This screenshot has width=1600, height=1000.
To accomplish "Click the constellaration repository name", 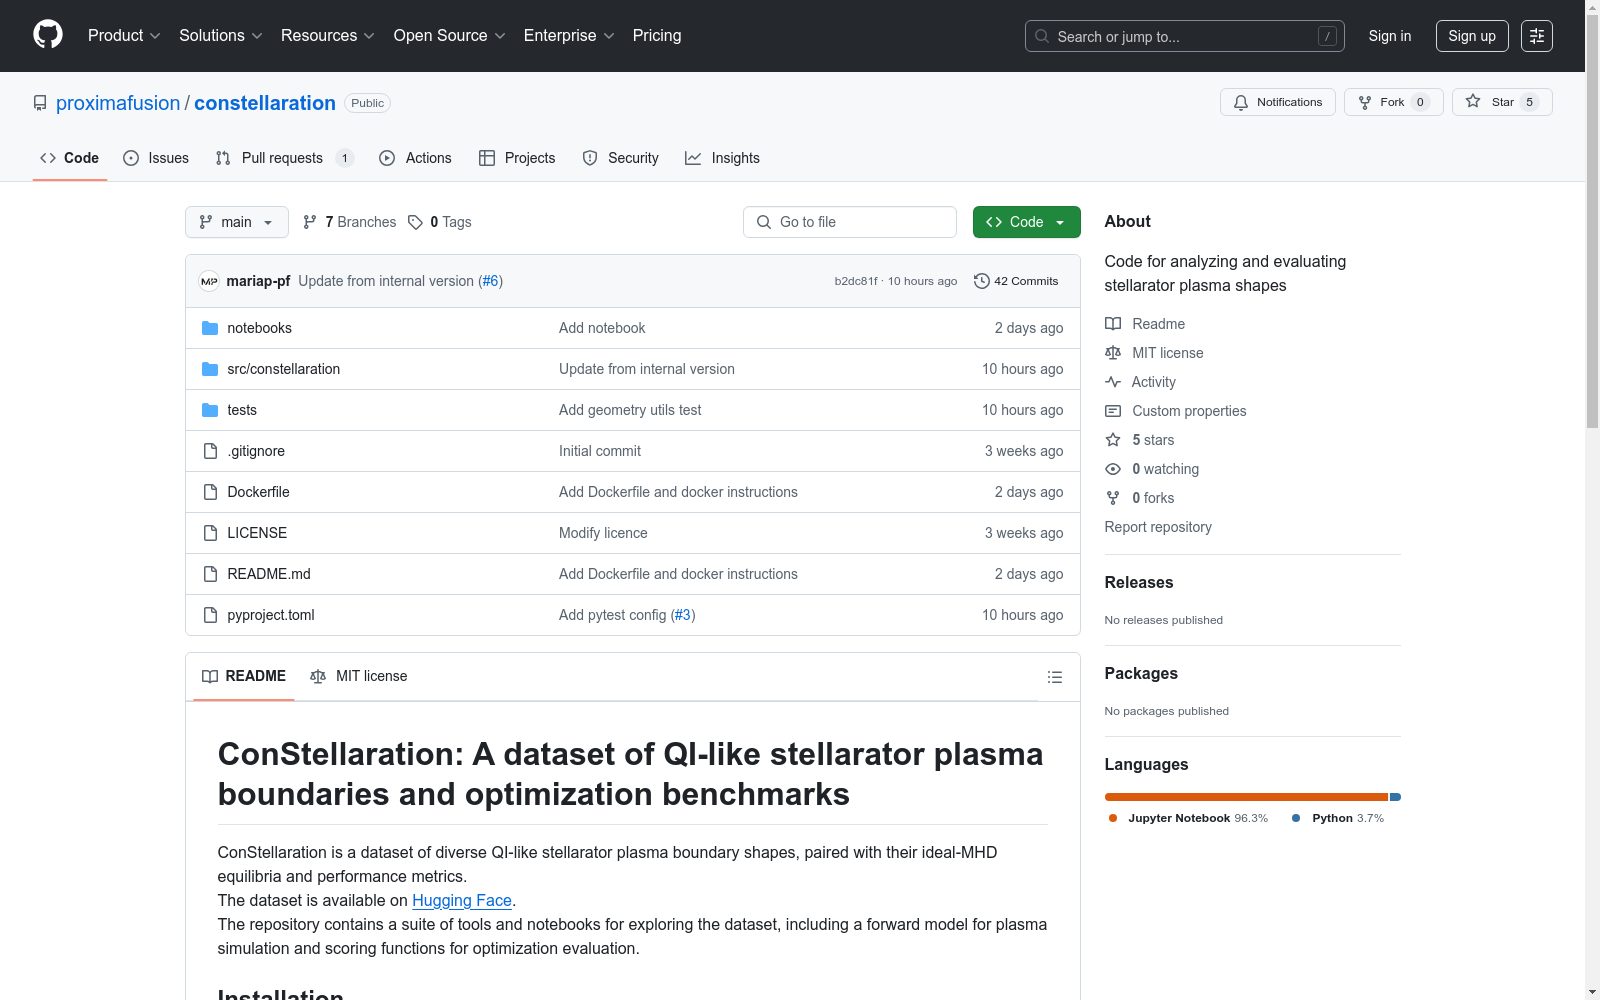I will 265,103.
